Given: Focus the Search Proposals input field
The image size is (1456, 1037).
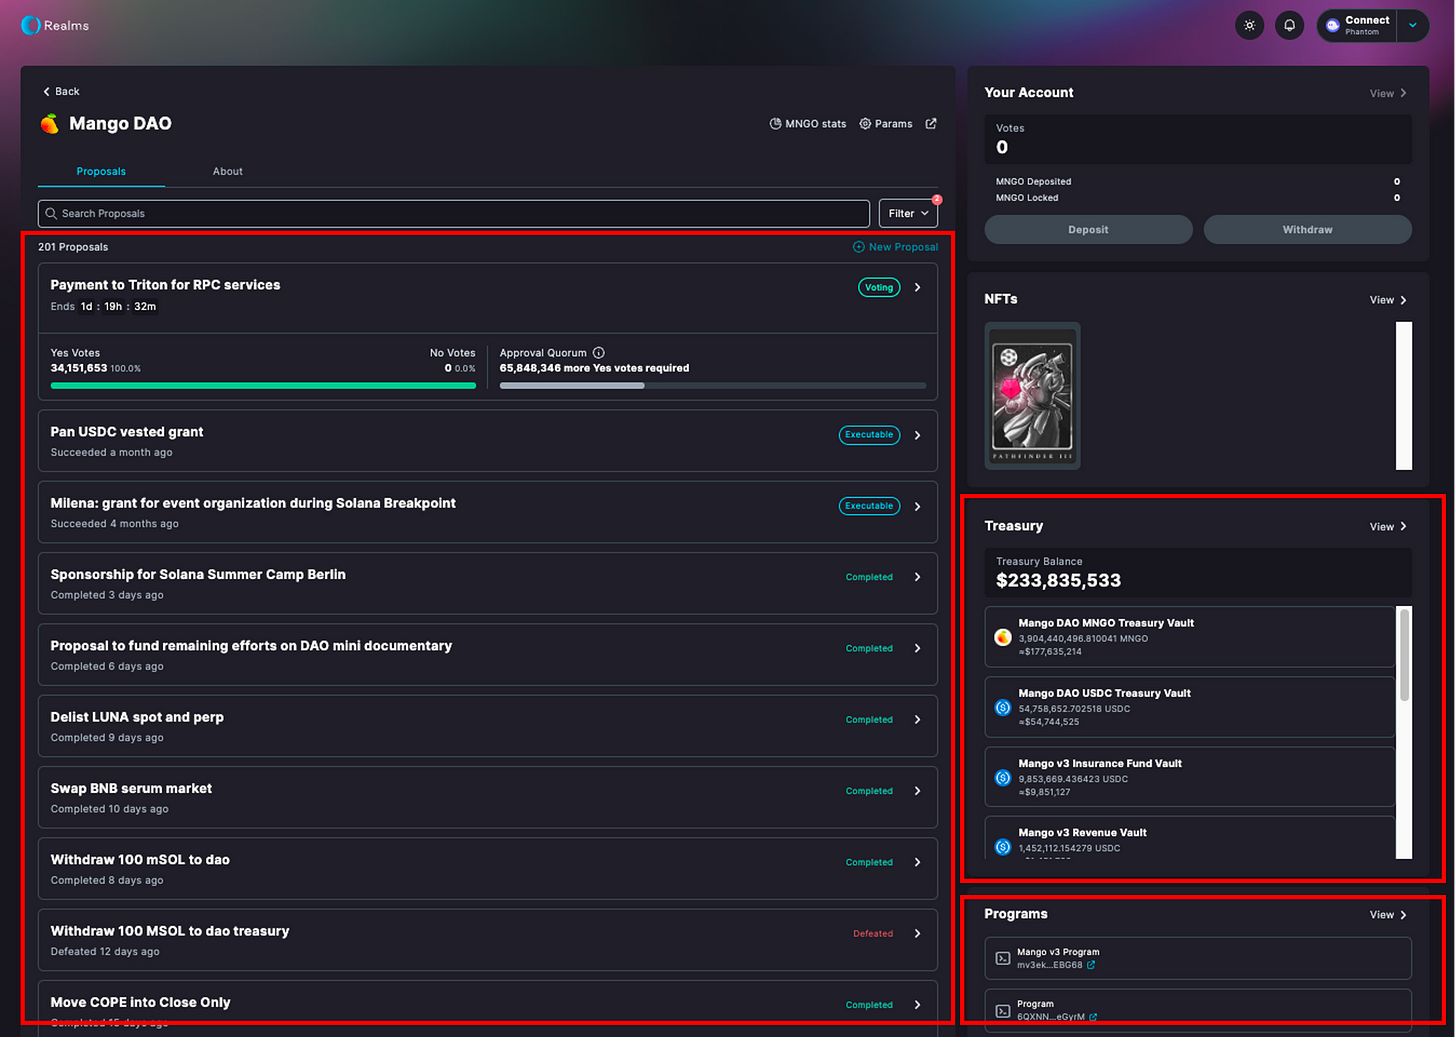Looking at the screenshot, I should coord(454,213).
